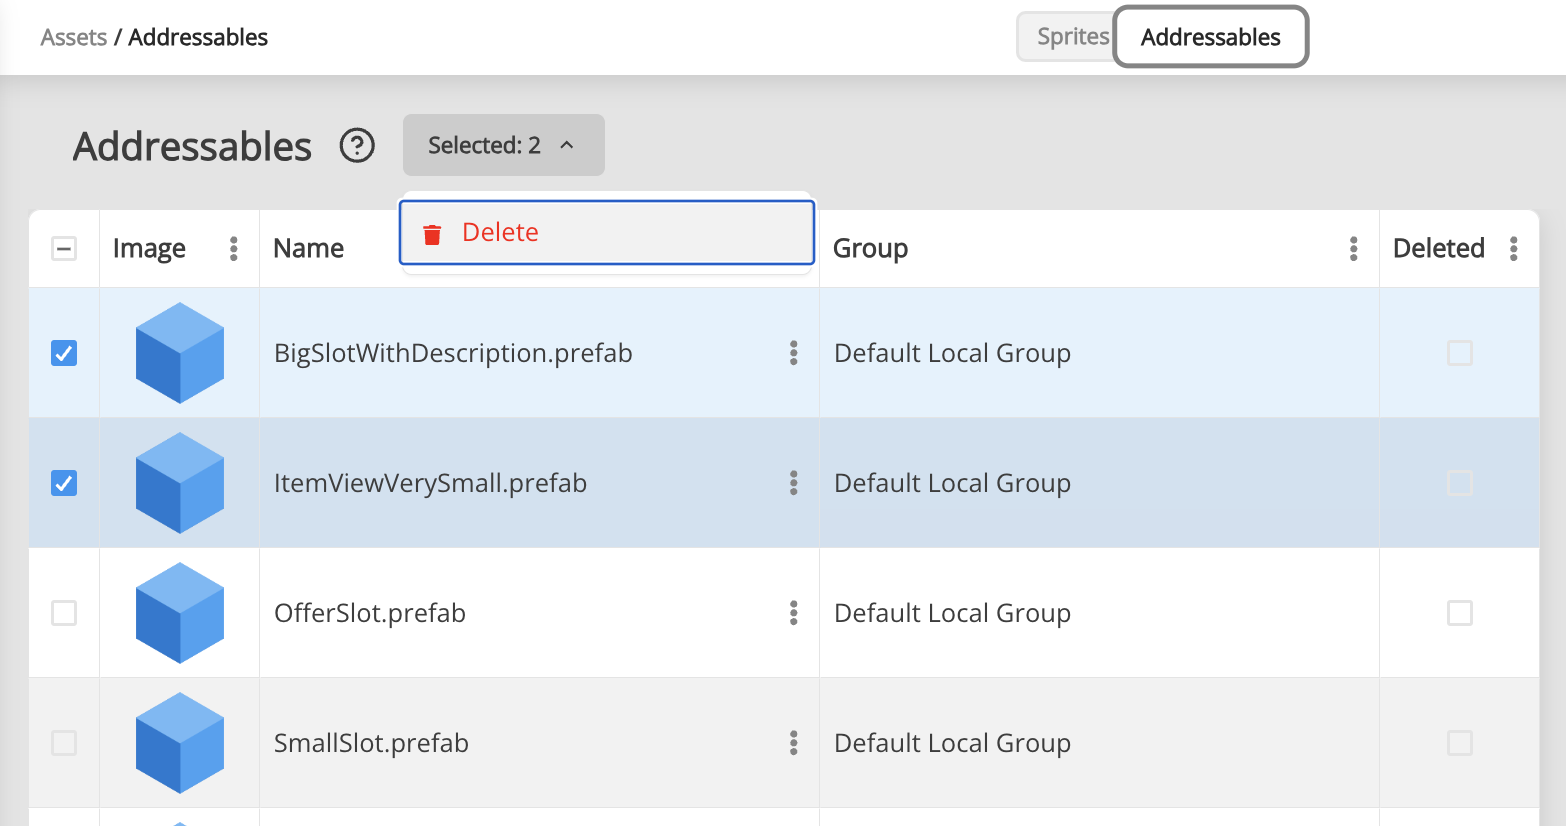Click Default Local Group for SmallSlot.prefab

(x=952, y=743)
